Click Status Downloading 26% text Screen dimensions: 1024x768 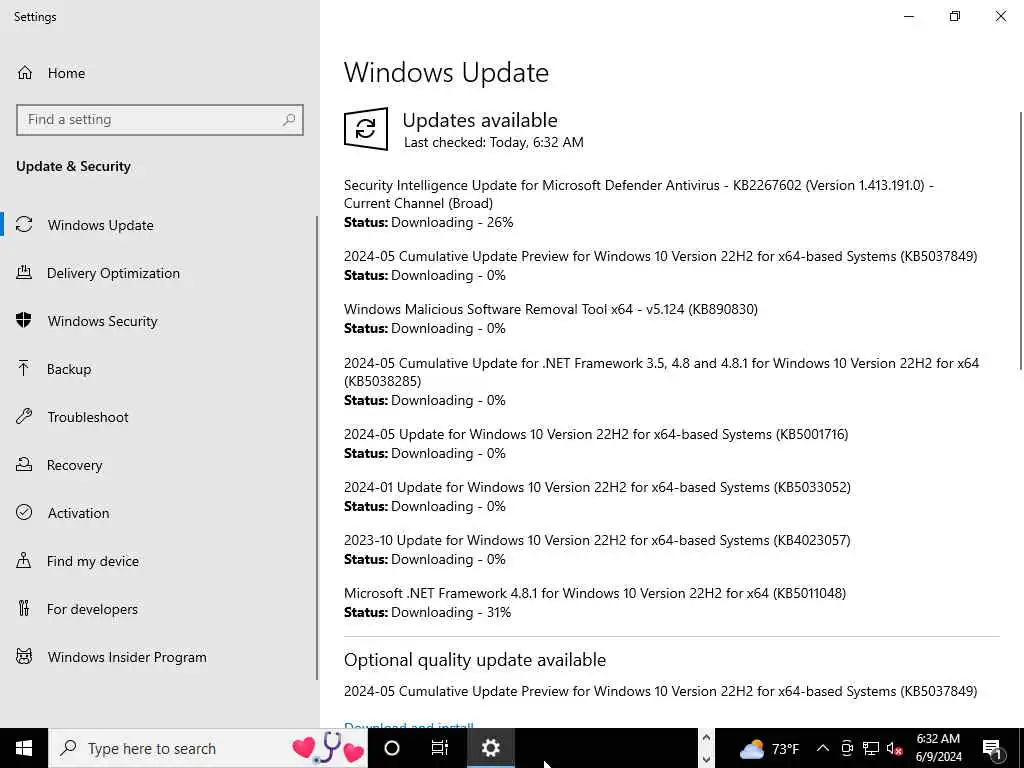click(x=428, y=222)
